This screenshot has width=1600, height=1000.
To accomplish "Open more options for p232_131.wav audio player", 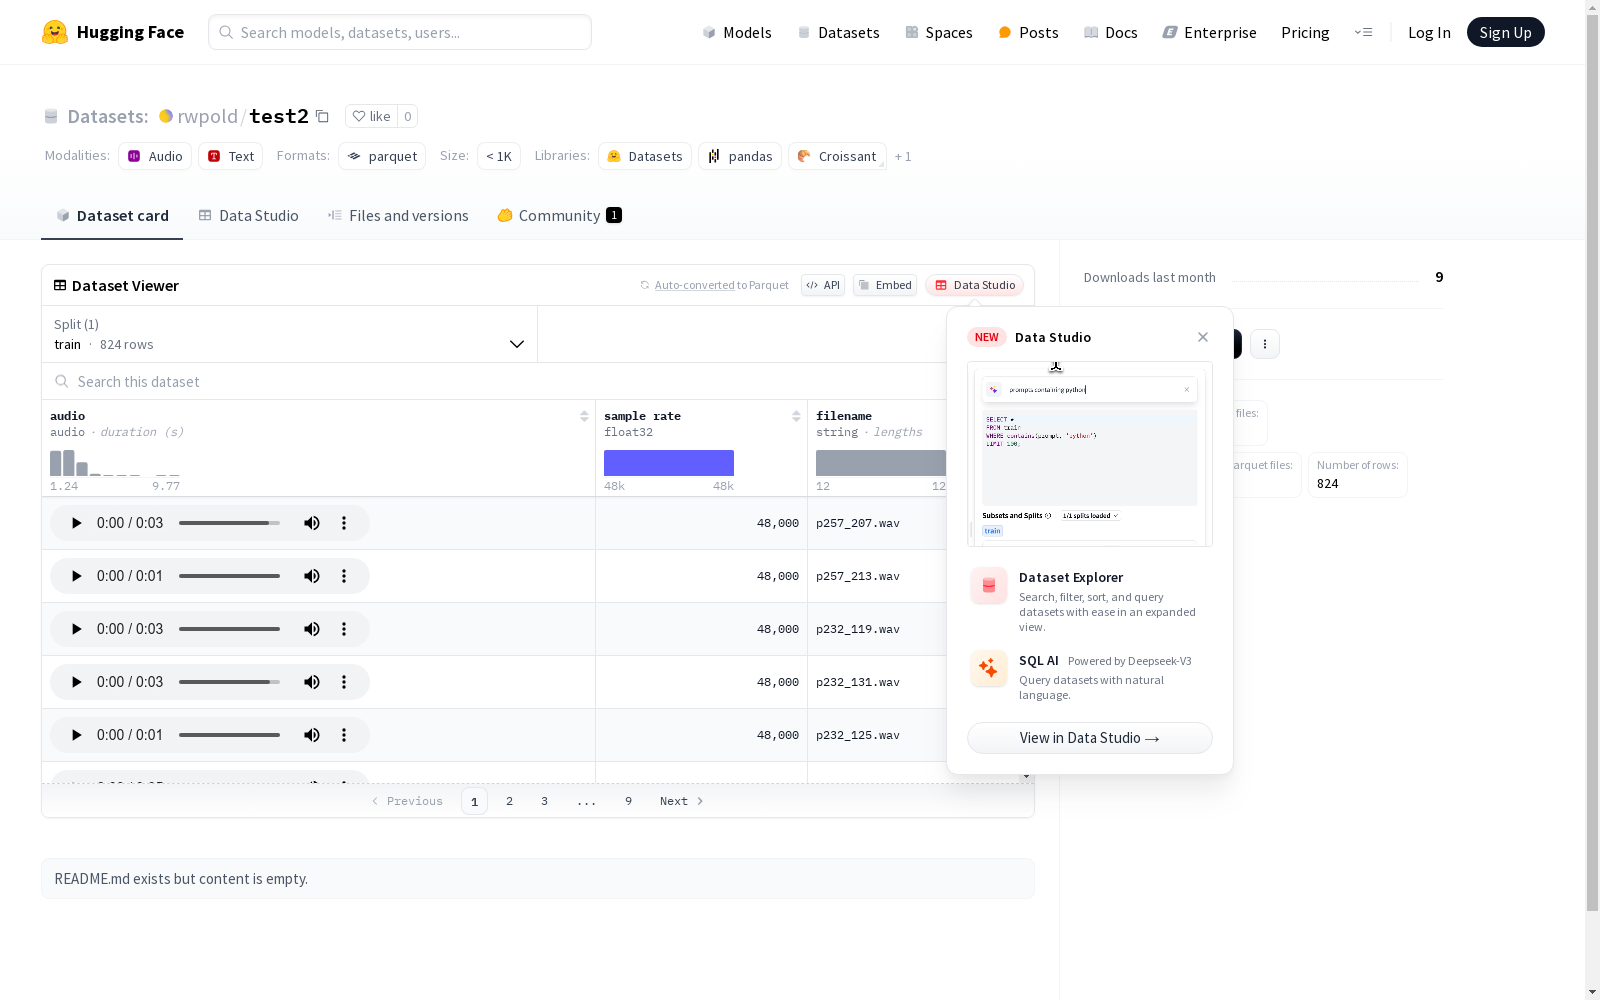I will (344, 682).
